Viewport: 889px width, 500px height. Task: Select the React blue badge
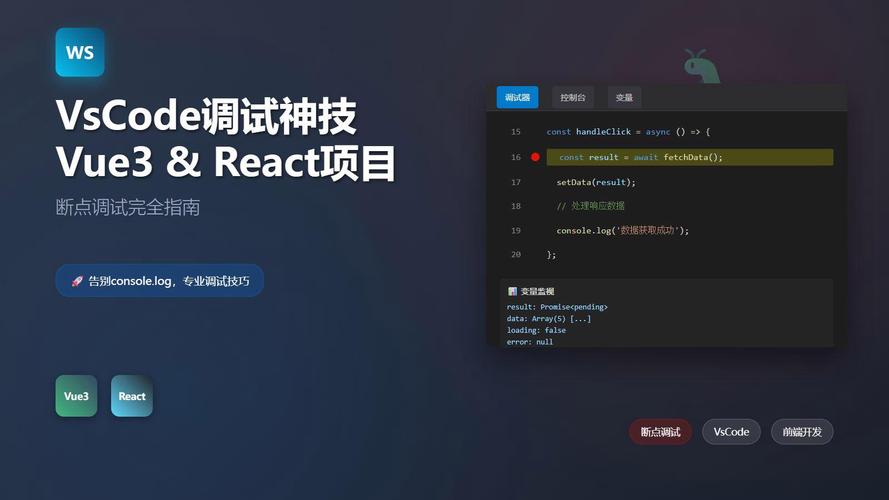click(x=132, y=396)
